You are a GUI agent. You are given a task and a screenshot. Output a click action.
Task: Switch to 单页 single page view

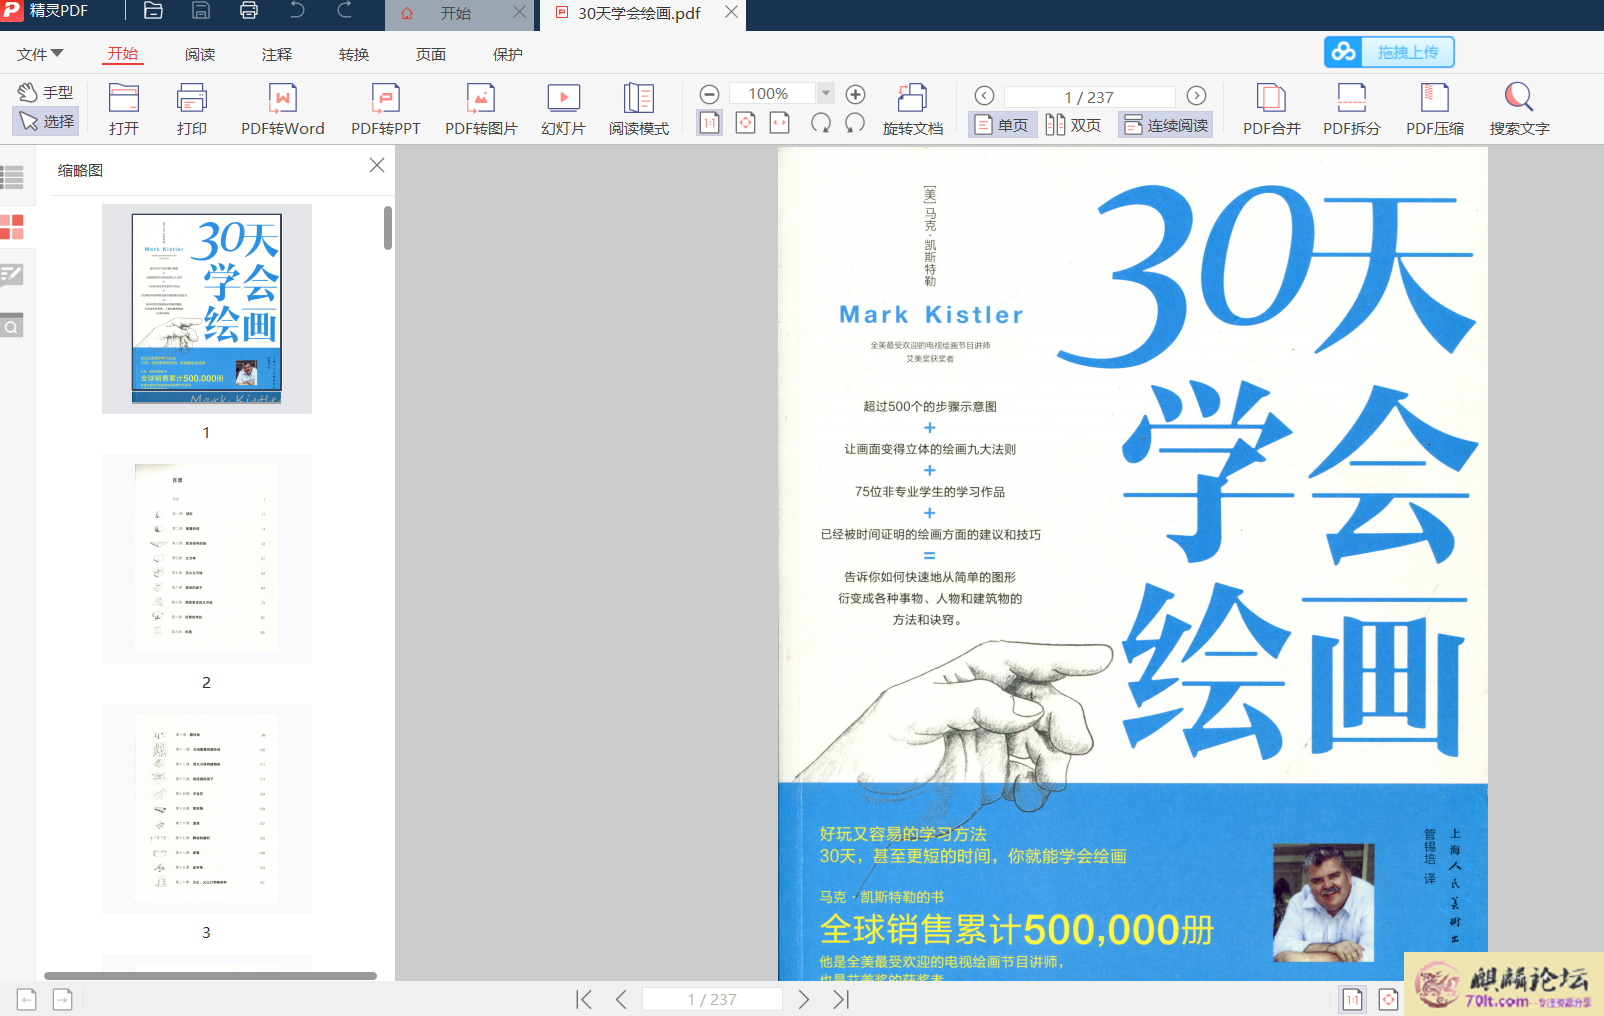click(1001, 125)
